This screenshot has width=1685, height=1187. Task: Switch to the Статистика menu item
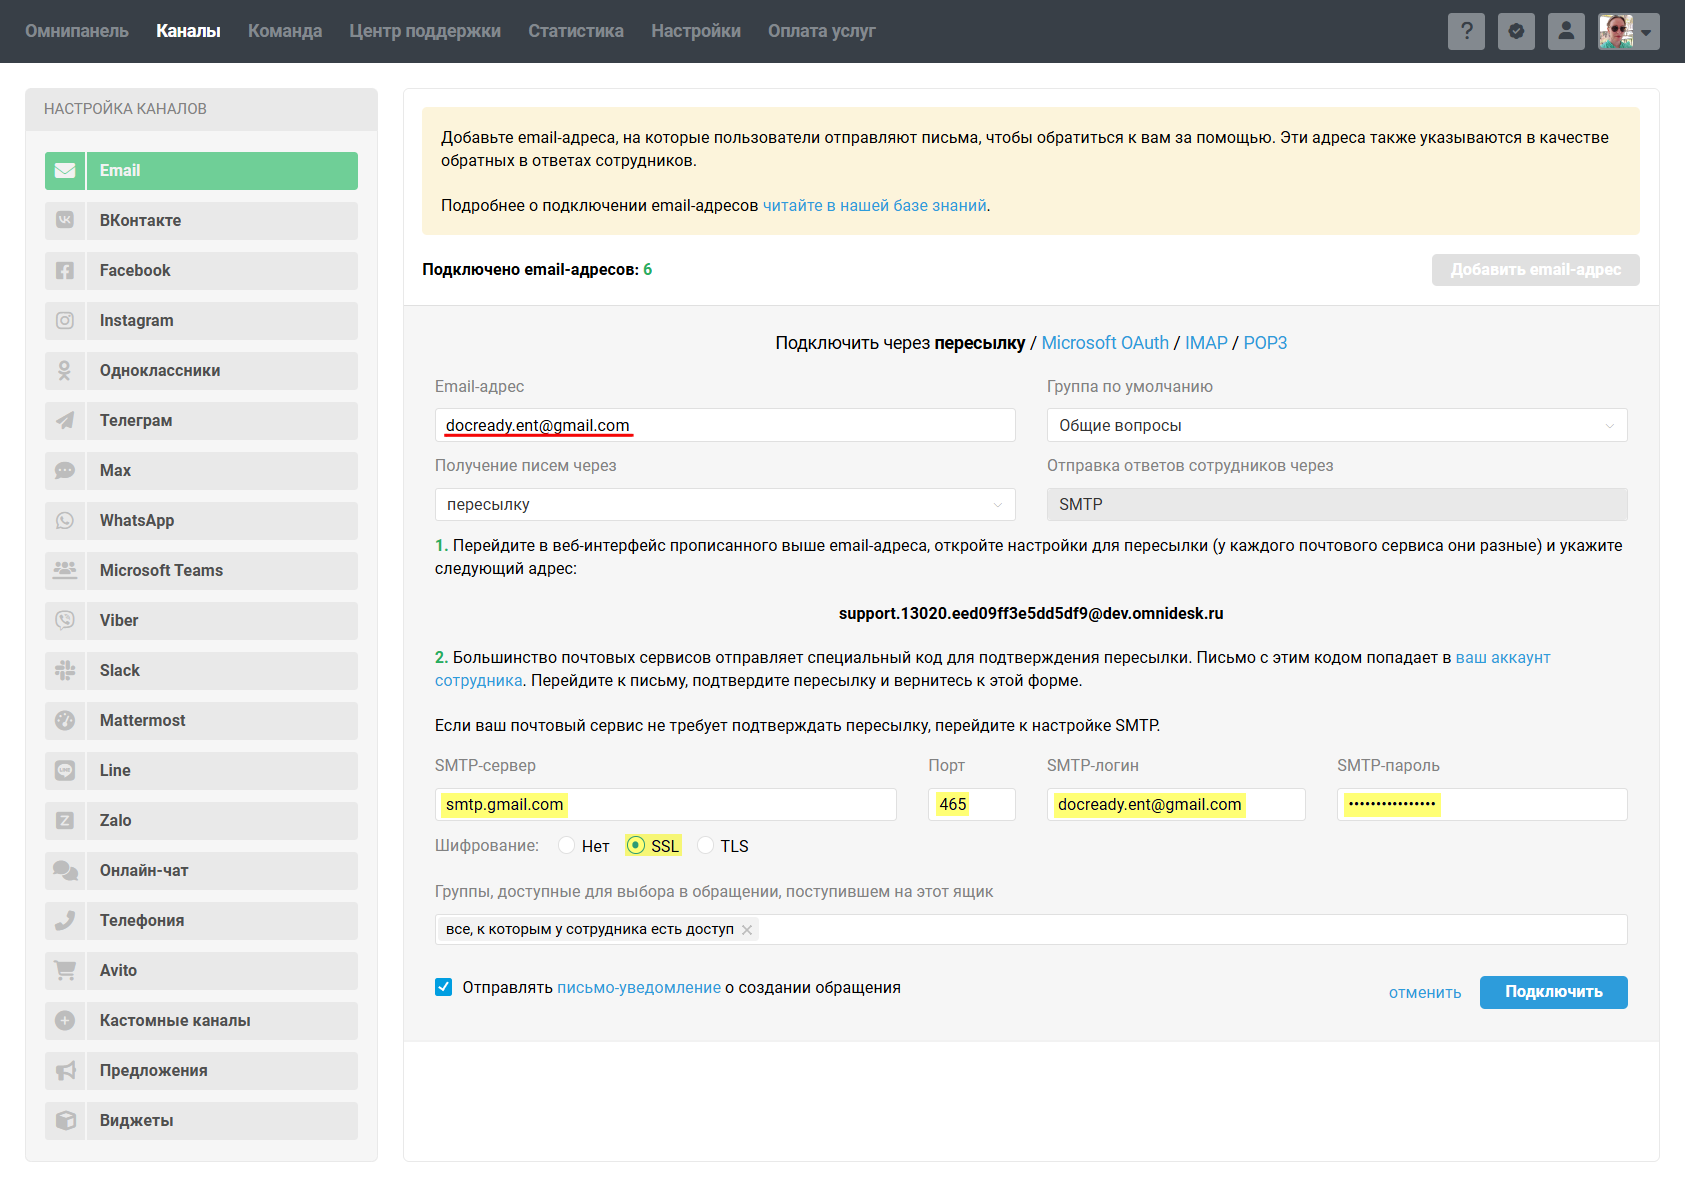pyautogui.click(x=576, y=31)
